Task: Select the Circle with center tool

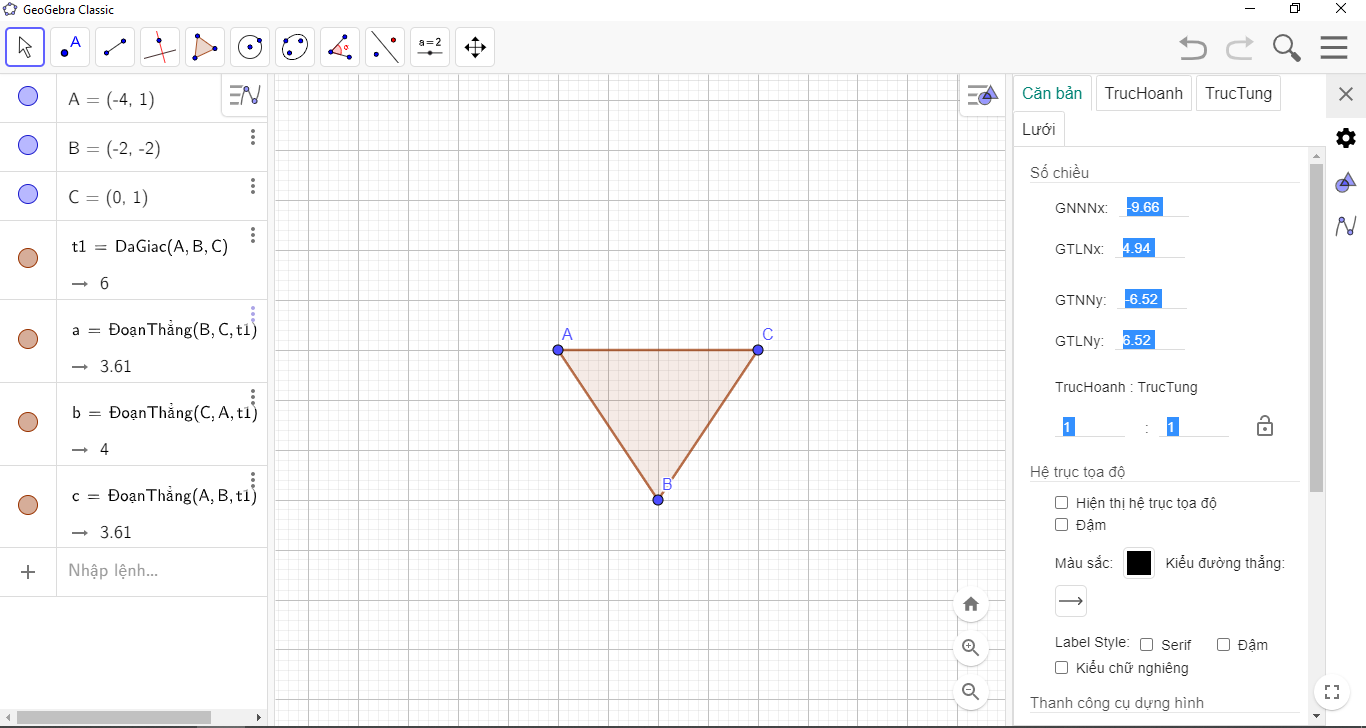Action: pyautogui.click(x=250, y=47)
